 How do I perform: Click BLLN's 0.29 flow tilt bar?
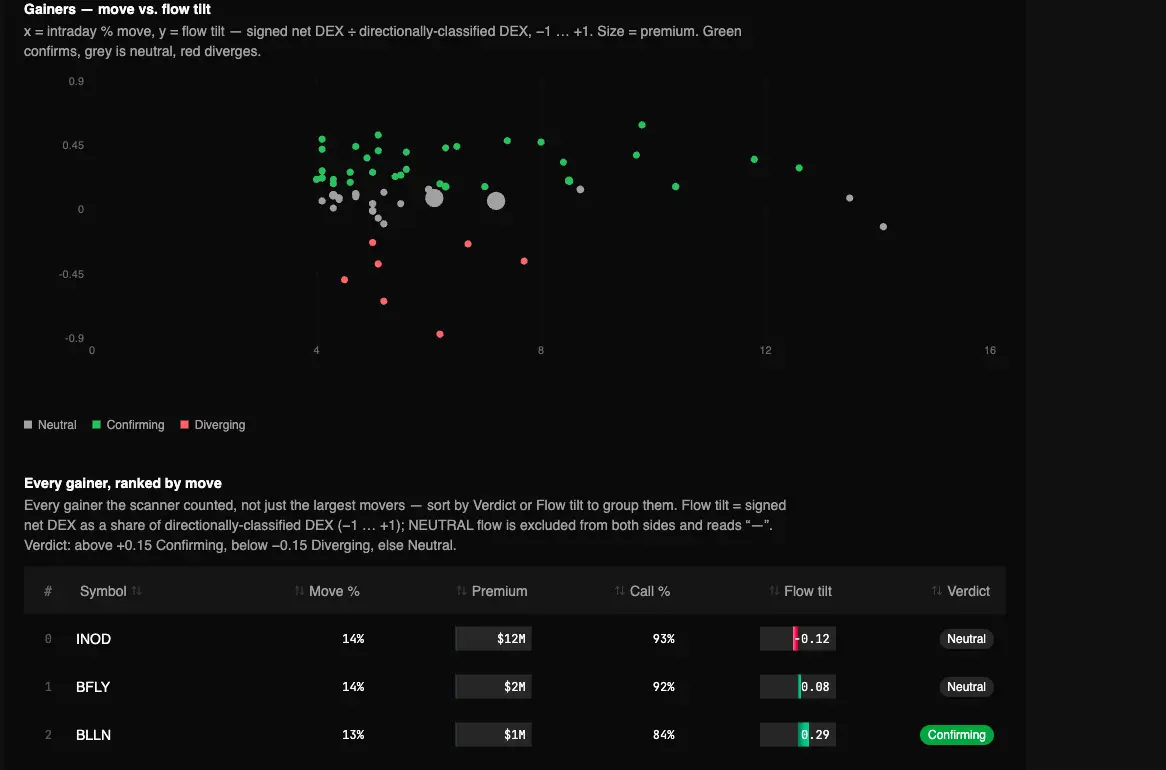[798, 734]
